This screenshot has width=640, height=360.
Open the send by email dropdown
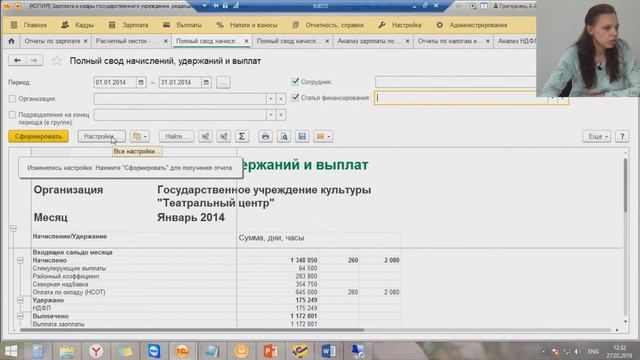coord(323,136)
